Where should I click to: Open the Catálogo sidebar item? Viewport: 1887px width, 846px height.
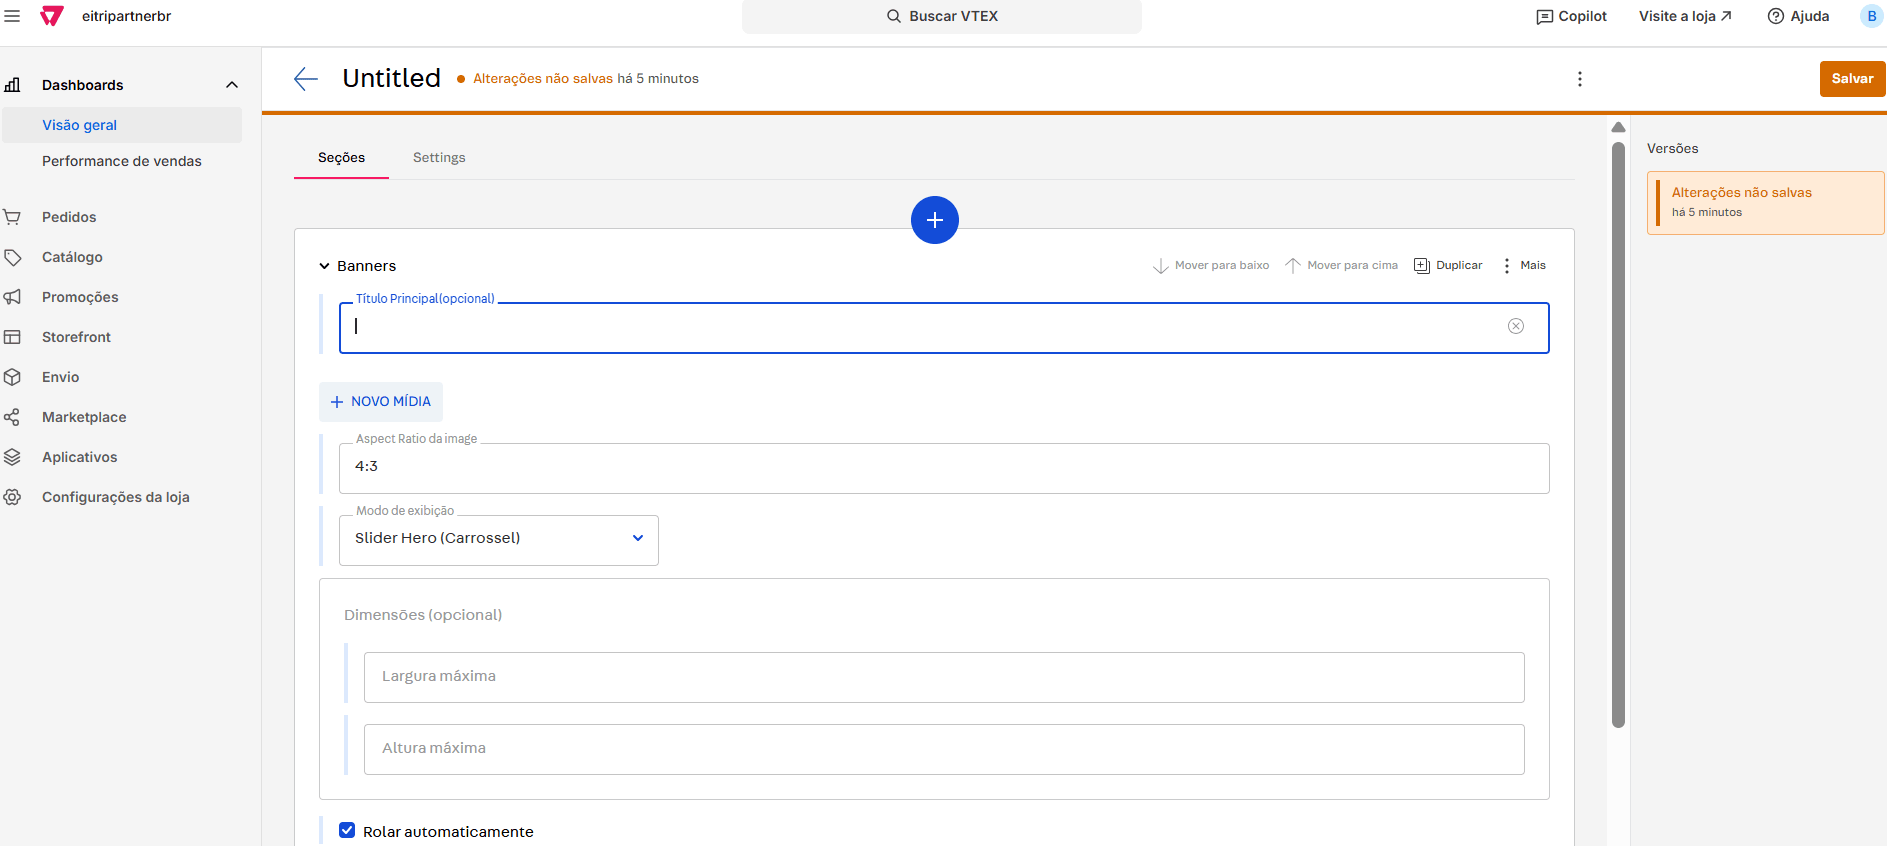72,257
